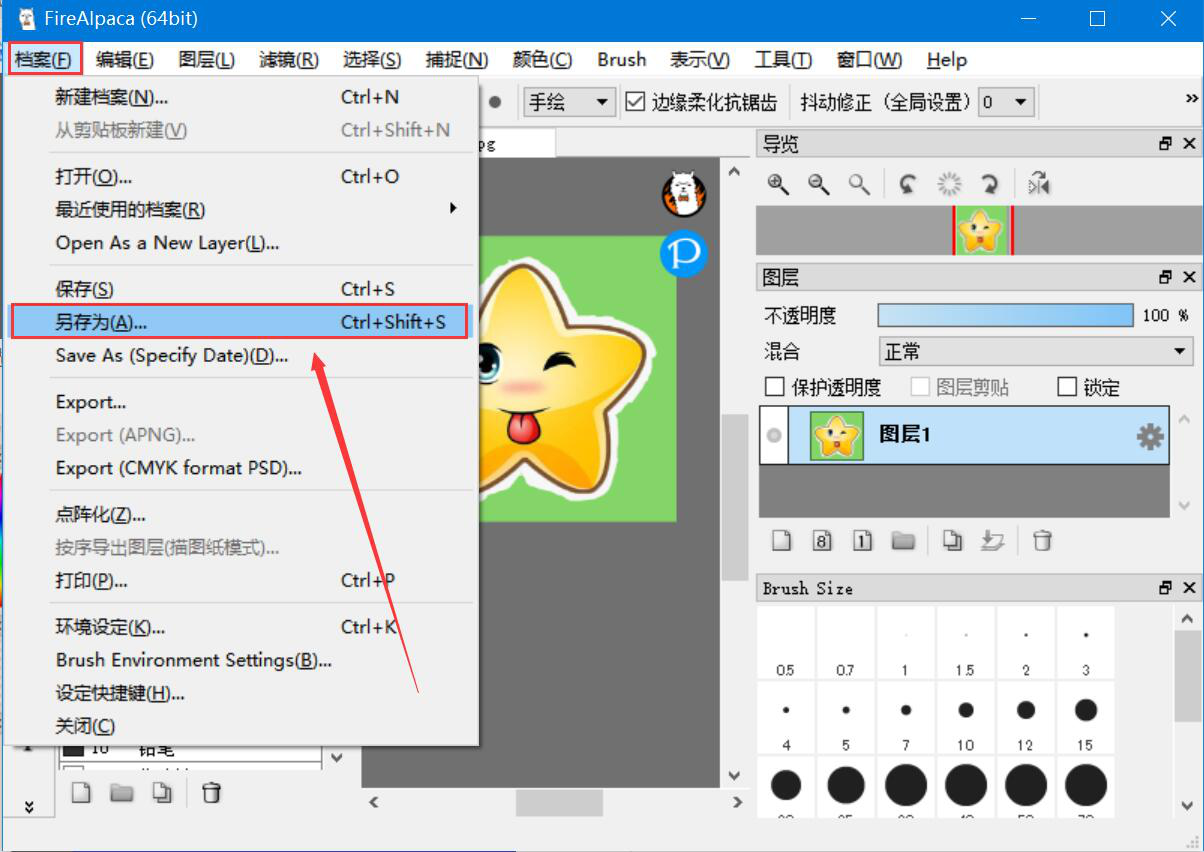
Task: Add a new 8-bit layer
Action: click(822, 541)
